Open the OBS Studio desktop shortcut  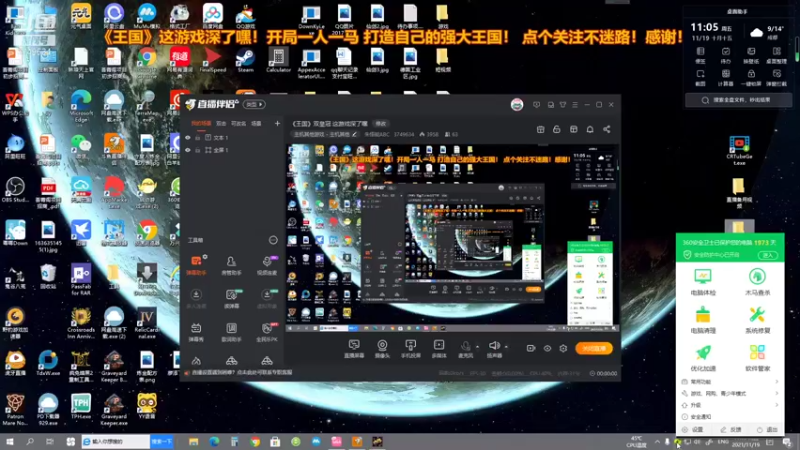coord(15,190)
